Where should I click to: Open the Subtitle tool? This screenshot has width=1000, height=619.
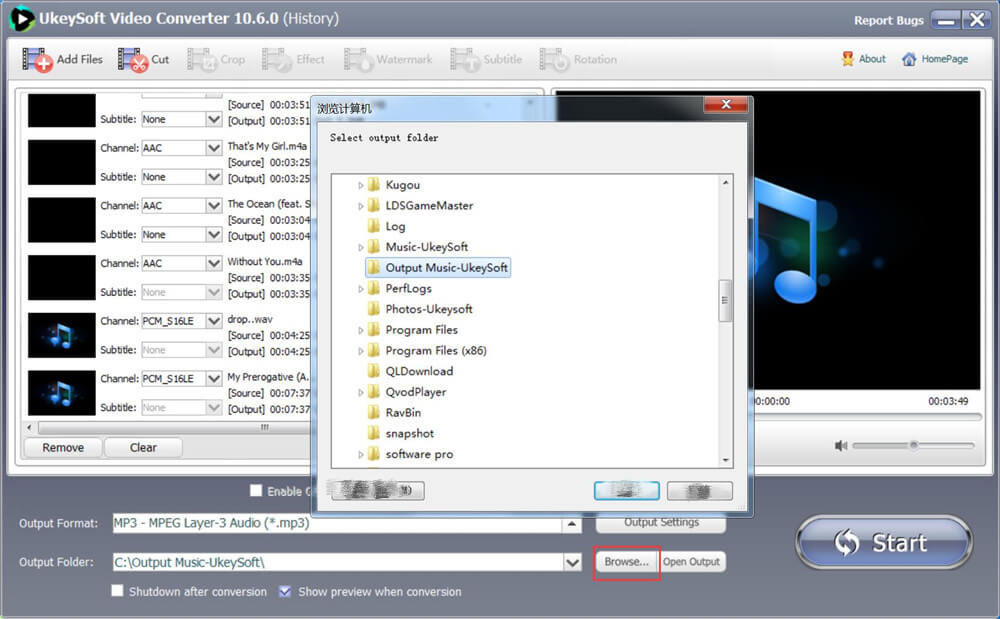pyautogui.click(x=486, y=59)
